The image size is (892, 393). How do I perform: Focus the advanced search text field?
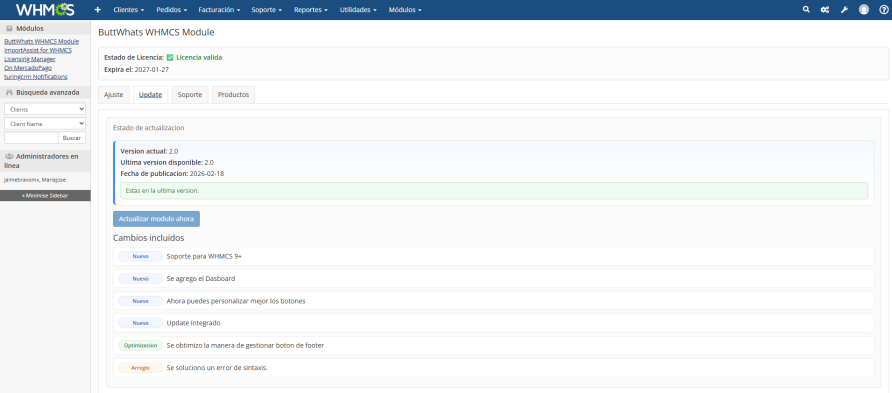pos(31,138)
